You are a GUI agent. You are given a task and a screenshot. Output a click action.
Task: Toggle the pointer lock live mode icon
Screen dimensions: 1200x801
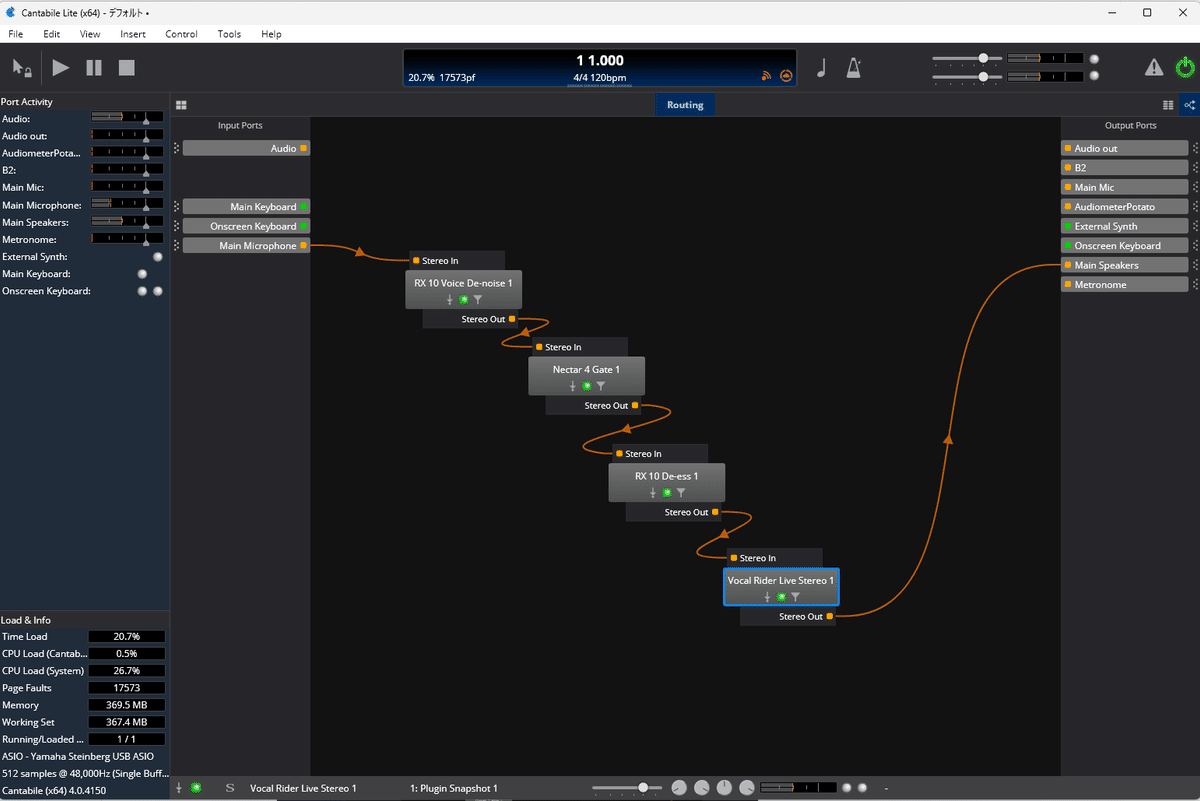coord(22,67)
